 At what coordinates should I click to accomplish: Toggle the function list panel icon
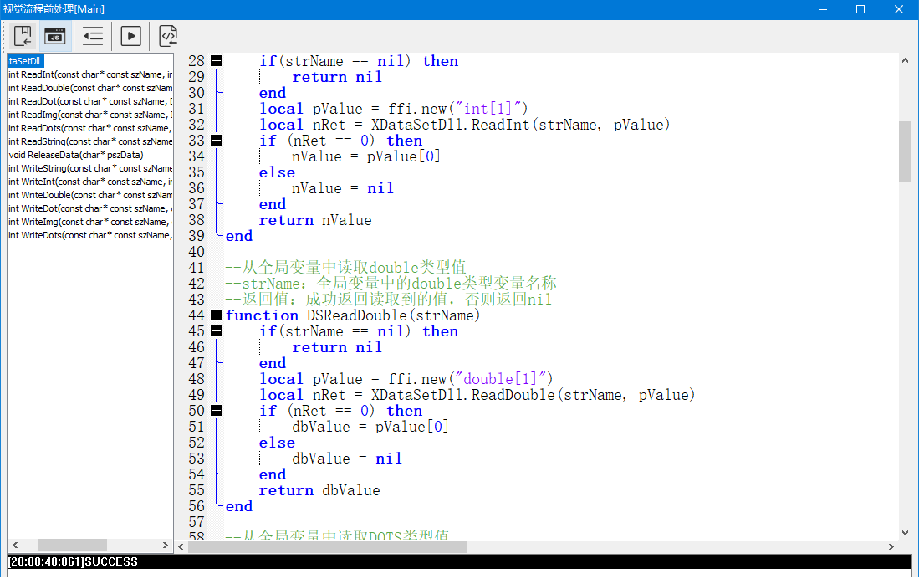[55, 36]
